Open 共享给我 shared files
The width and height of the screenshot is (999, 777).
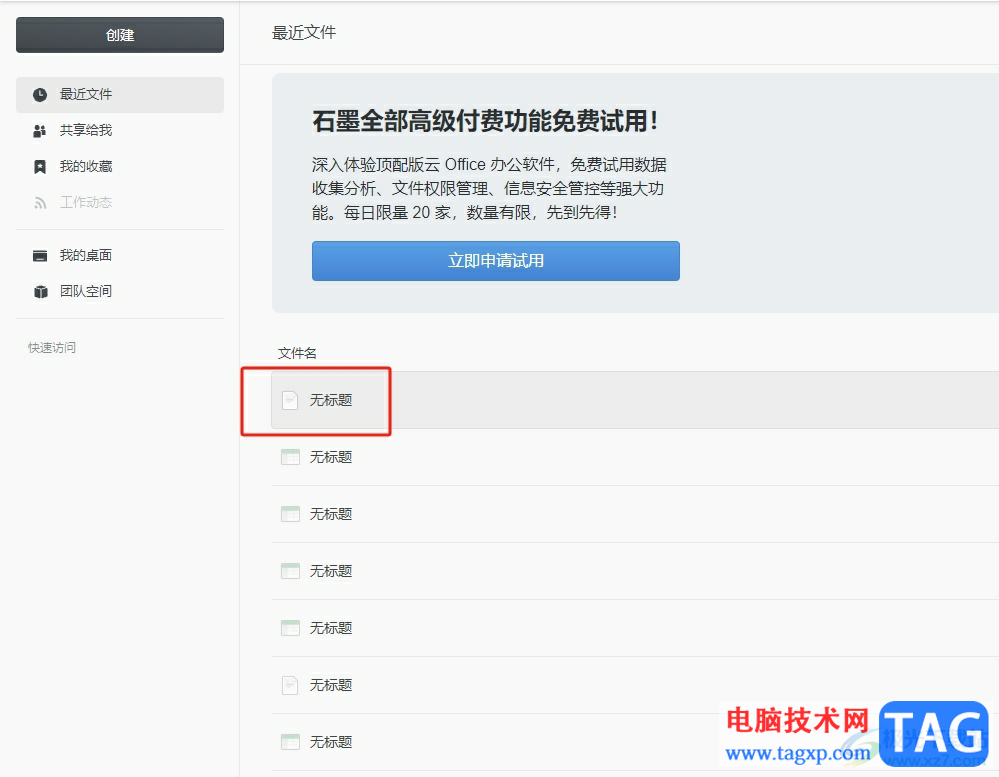[85, 131]
